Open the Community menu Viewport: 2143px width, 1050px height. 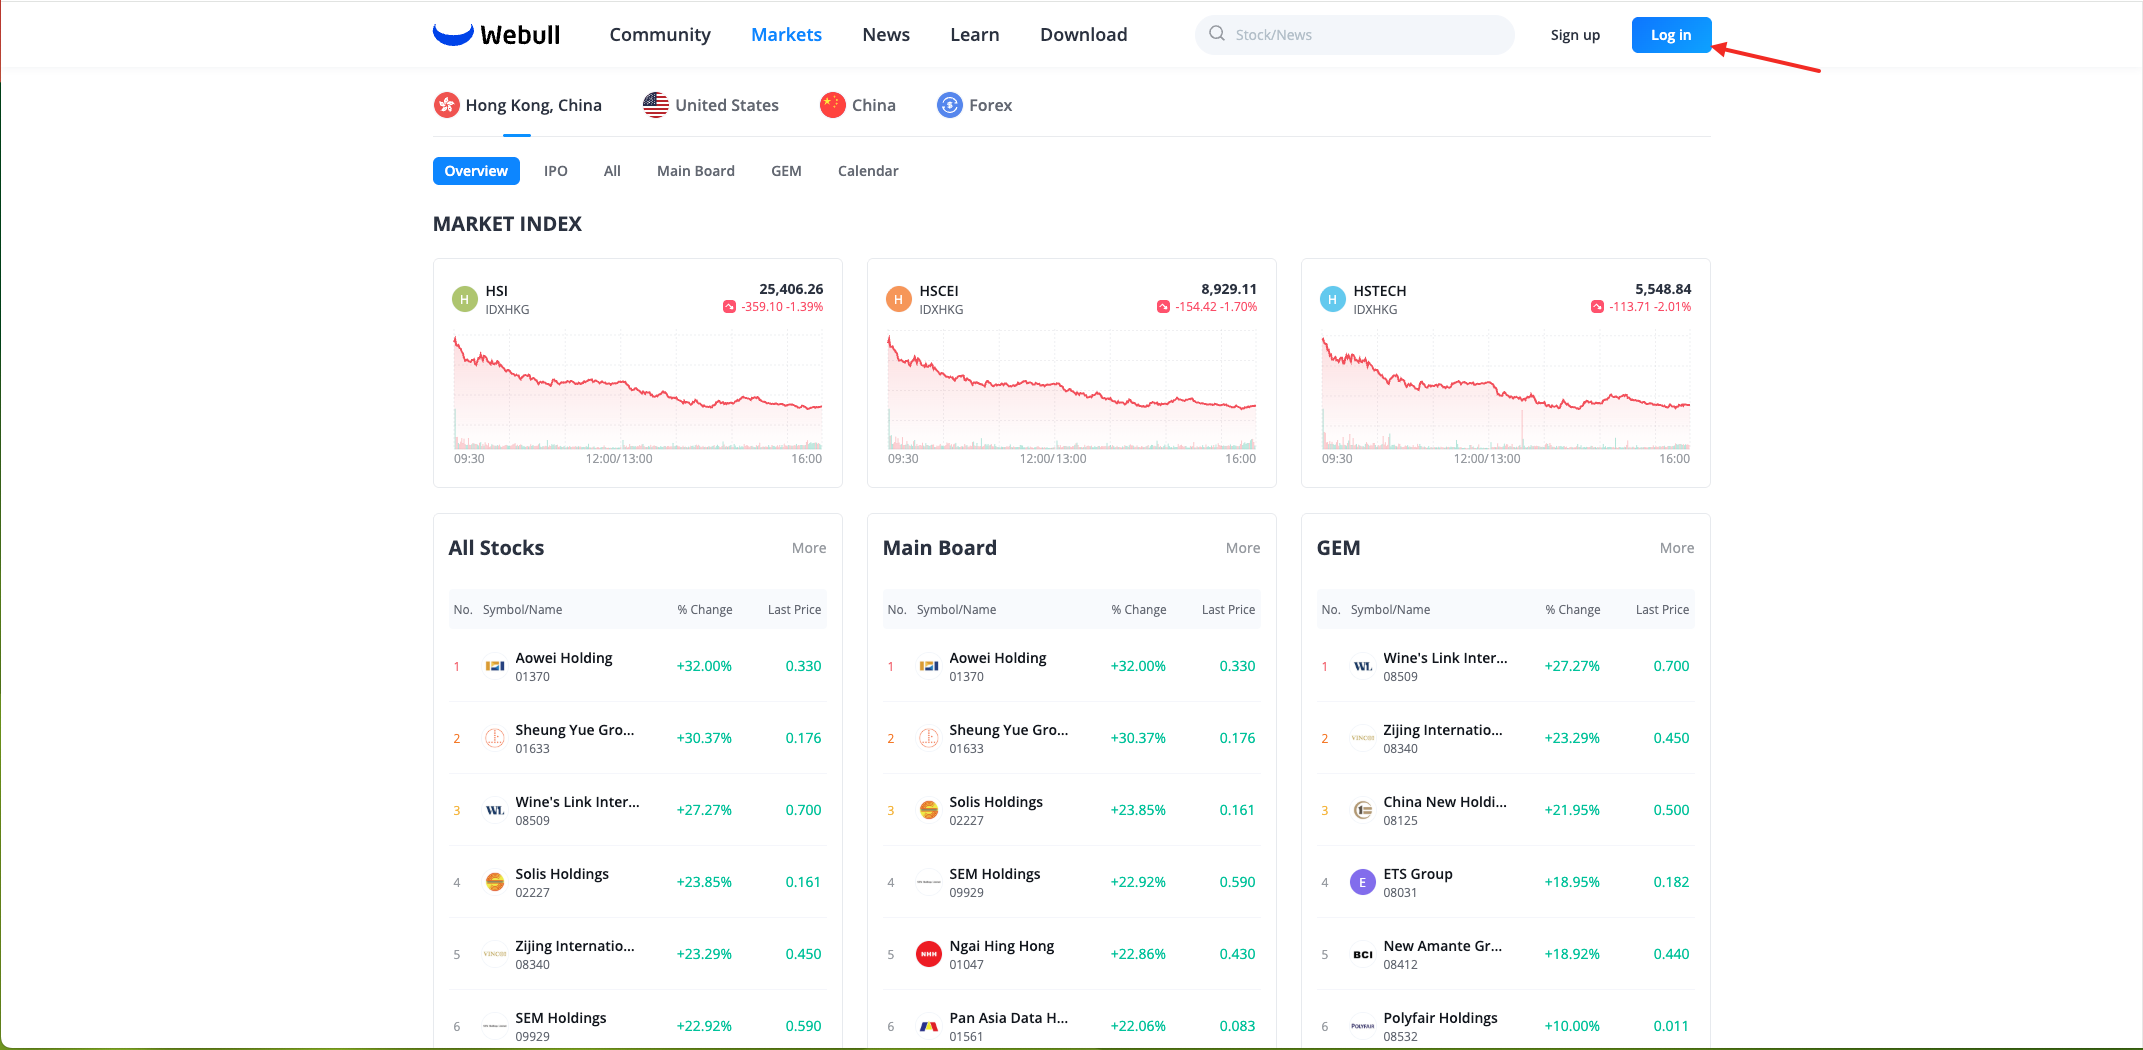tap(660, 35)
